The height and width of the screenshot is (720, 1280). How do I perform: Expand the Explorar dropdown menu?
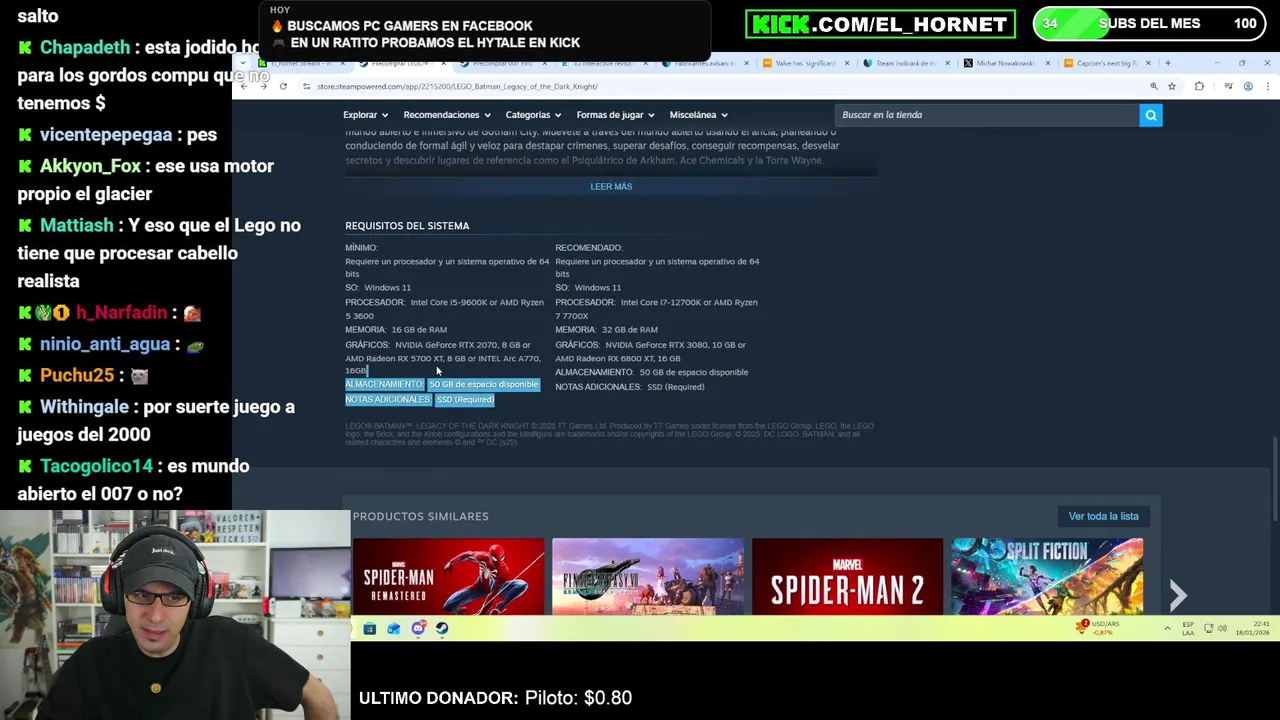point(365,115)
